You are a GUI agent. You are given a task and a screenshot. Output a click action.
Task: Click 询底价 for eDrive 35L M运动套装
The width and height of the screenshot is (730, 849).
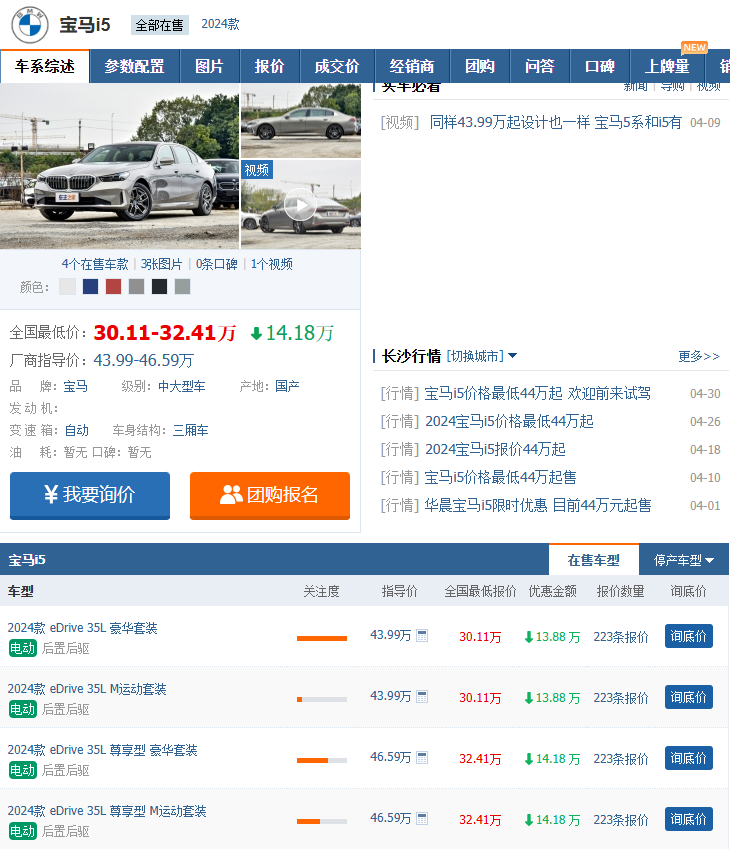coord(688,697)
